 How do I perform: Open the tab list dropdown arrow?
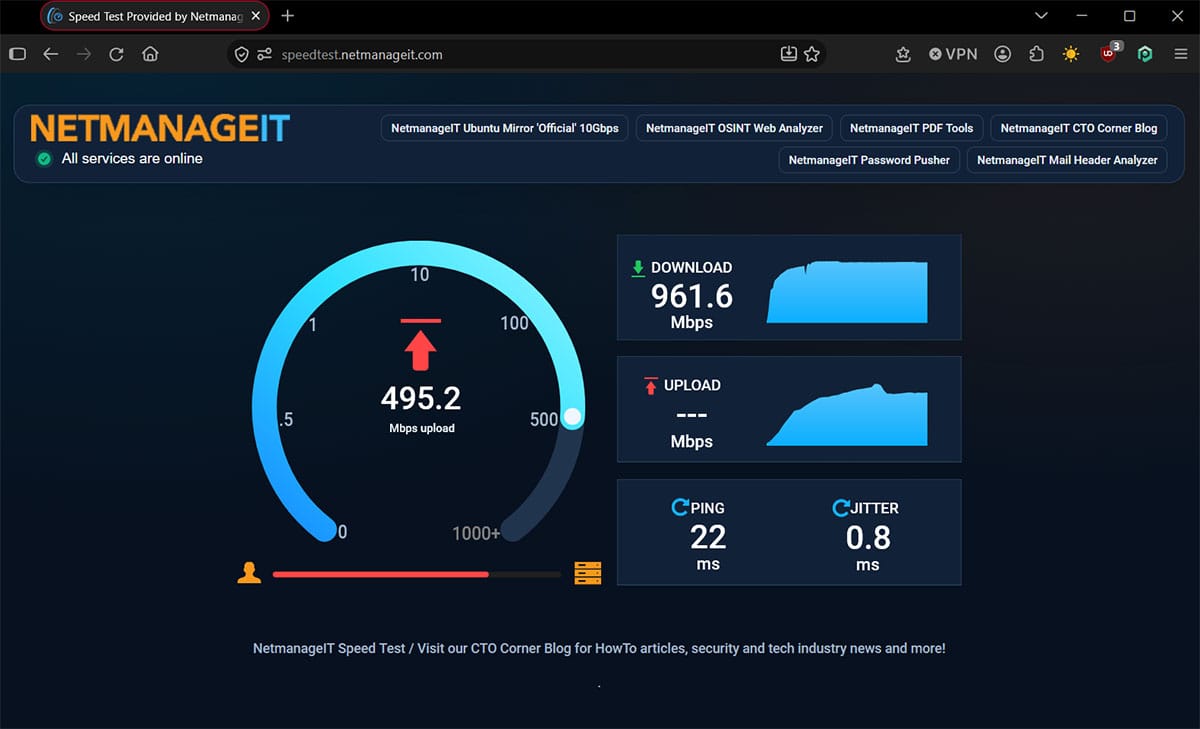coord(1041,16)
